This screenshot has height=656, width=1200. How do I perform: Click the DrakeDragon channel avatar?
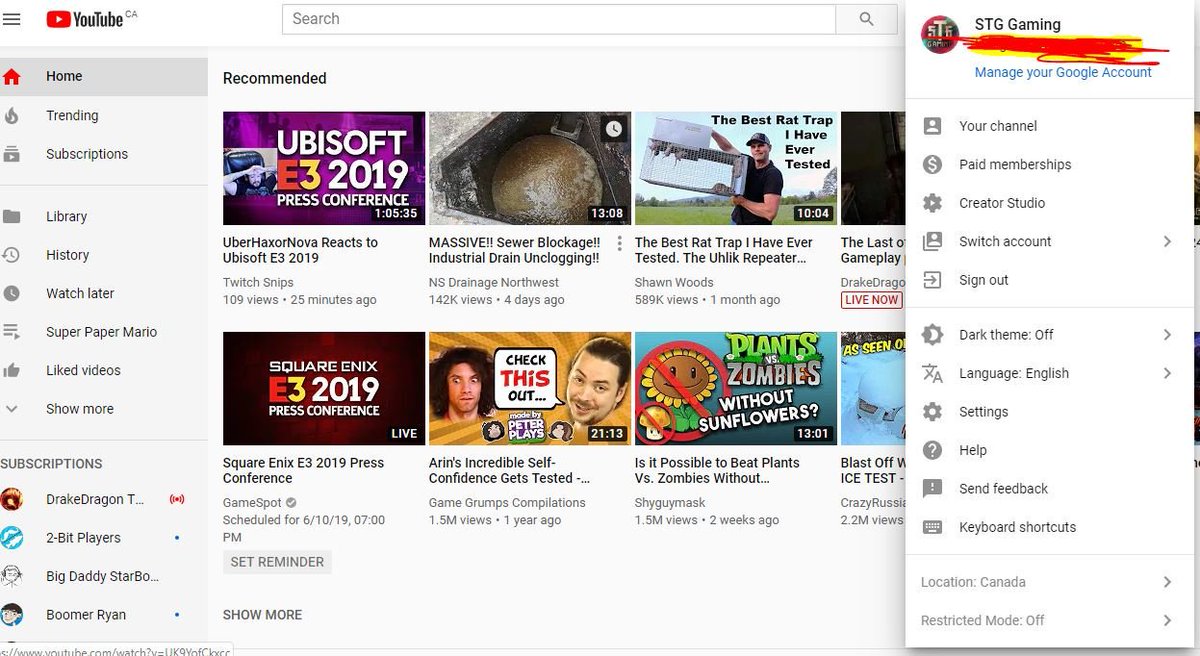(x=11, y=499)
